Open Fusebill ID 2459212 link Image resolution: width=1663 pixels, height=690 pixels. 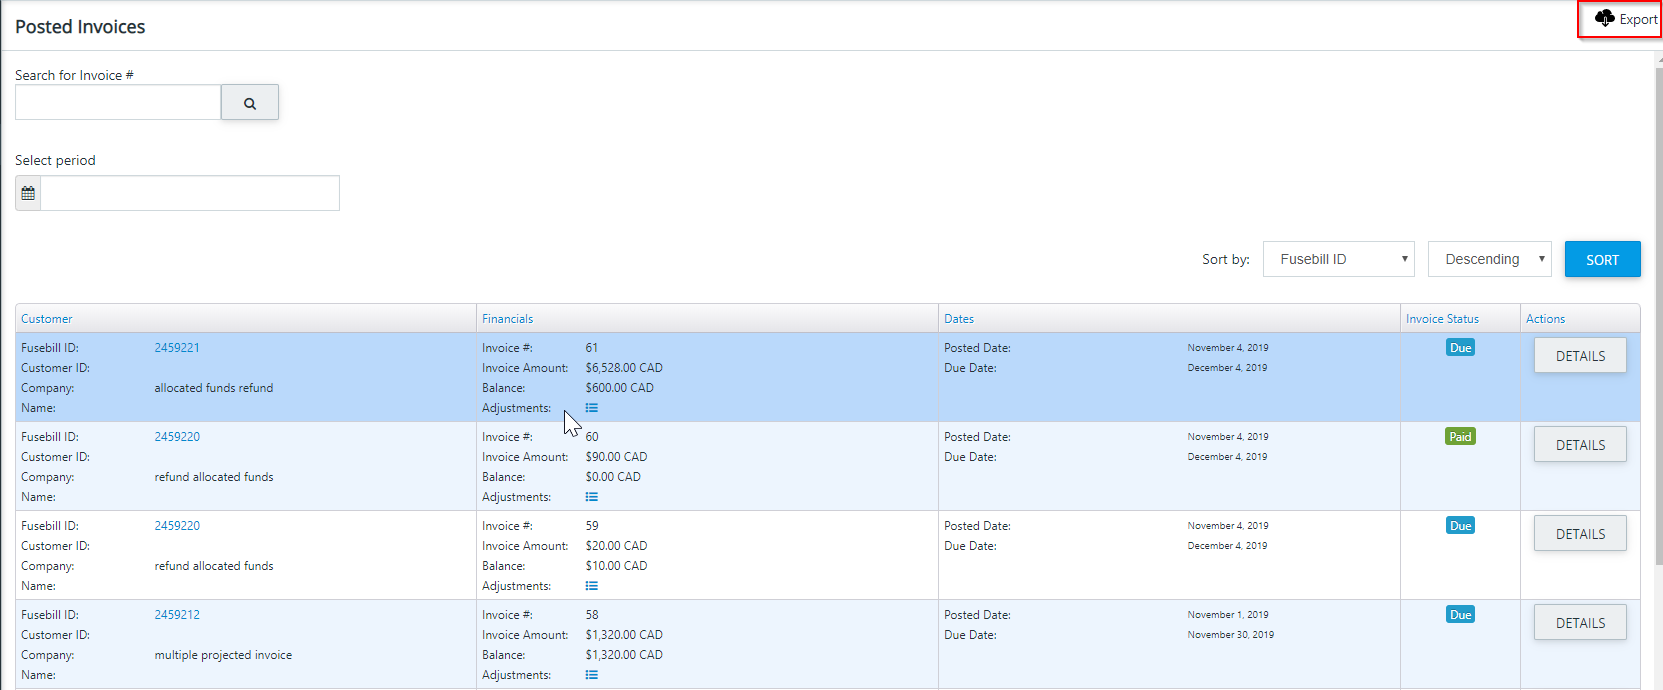click(177, 615)
